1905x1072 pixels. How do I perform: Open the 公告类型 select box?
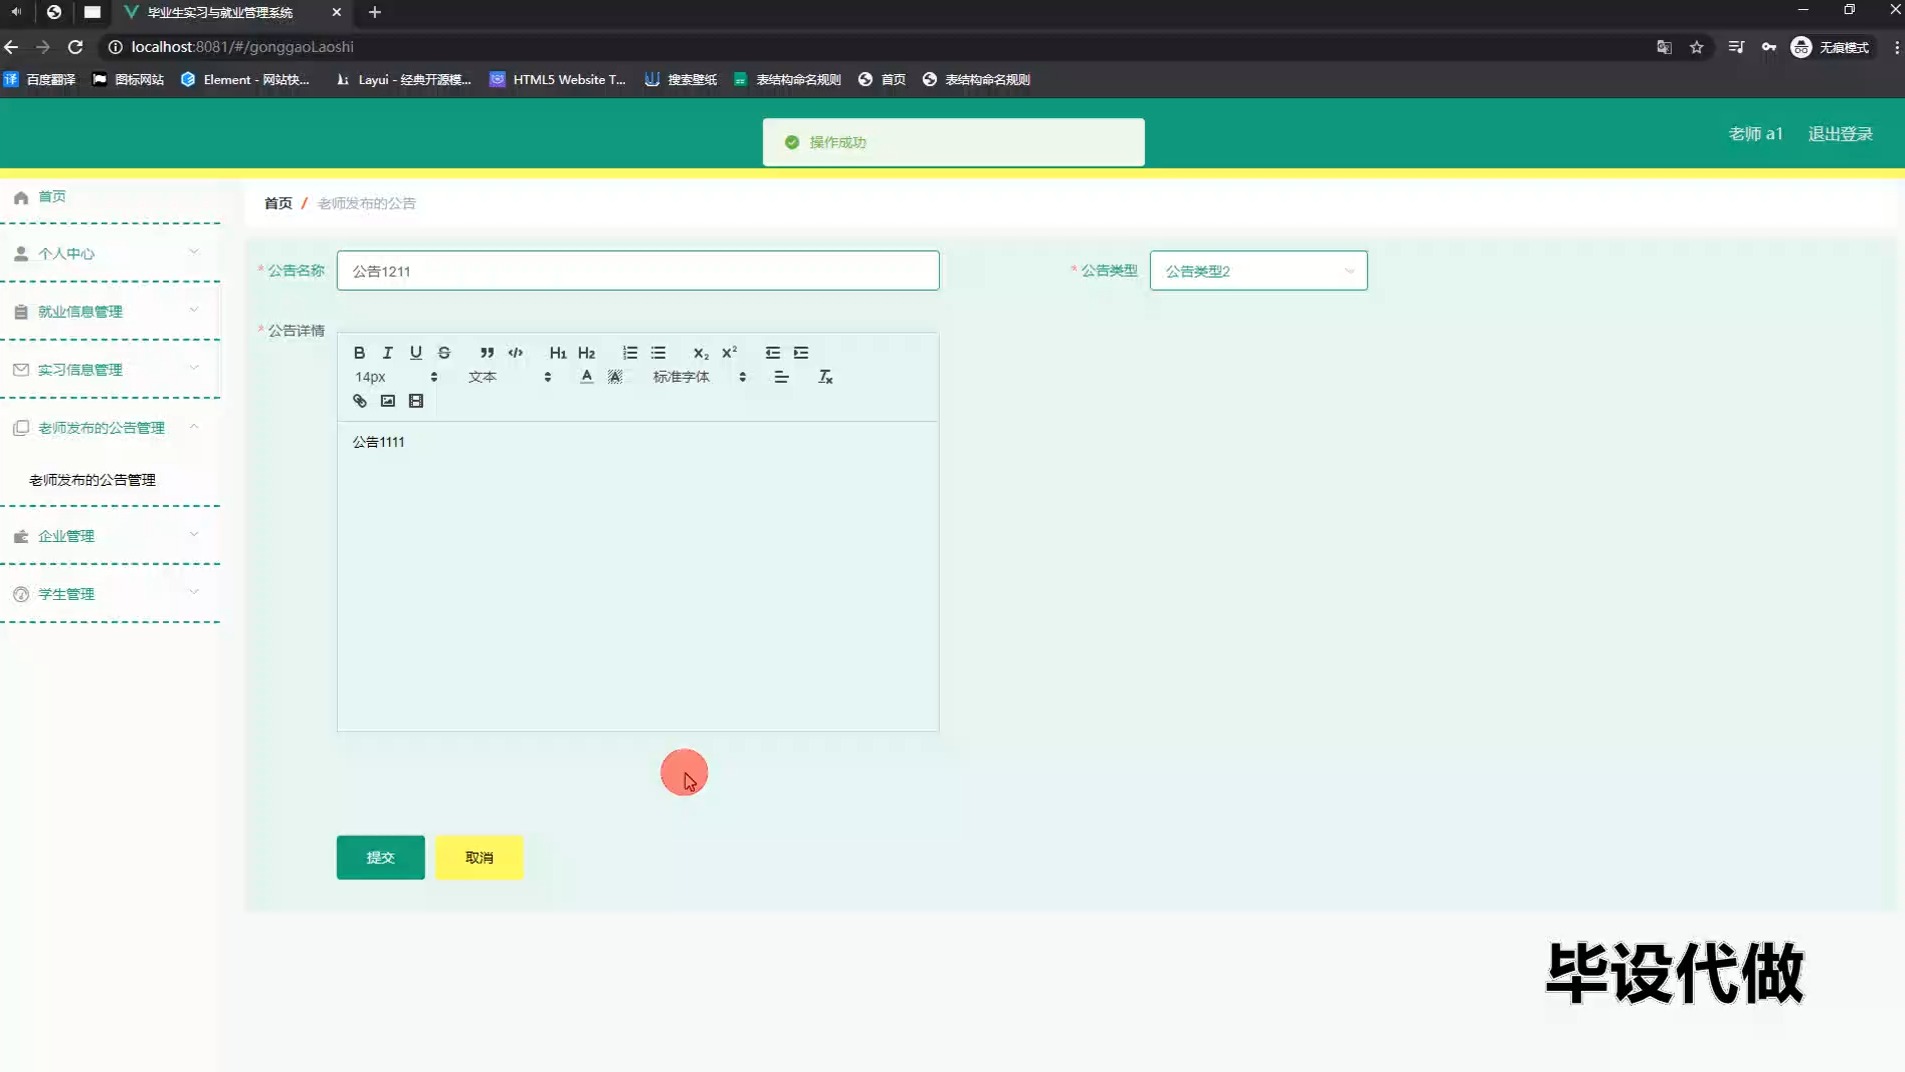pos(1258,271)
